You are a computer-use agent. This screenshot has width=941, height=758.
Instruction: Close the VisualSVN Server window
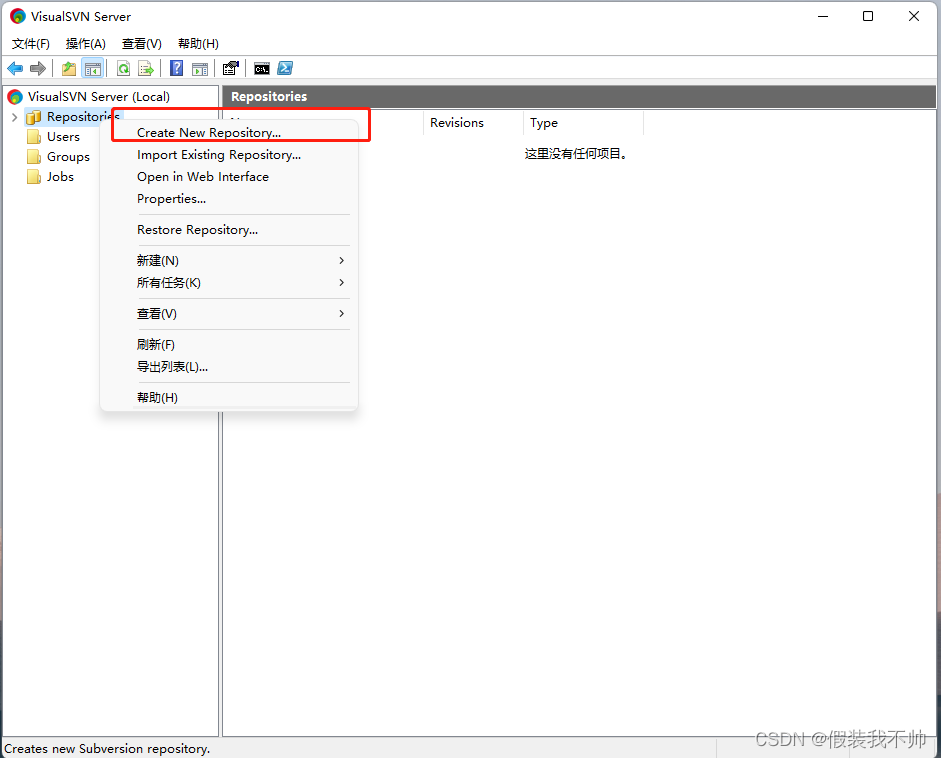click(x=913, y=16)
